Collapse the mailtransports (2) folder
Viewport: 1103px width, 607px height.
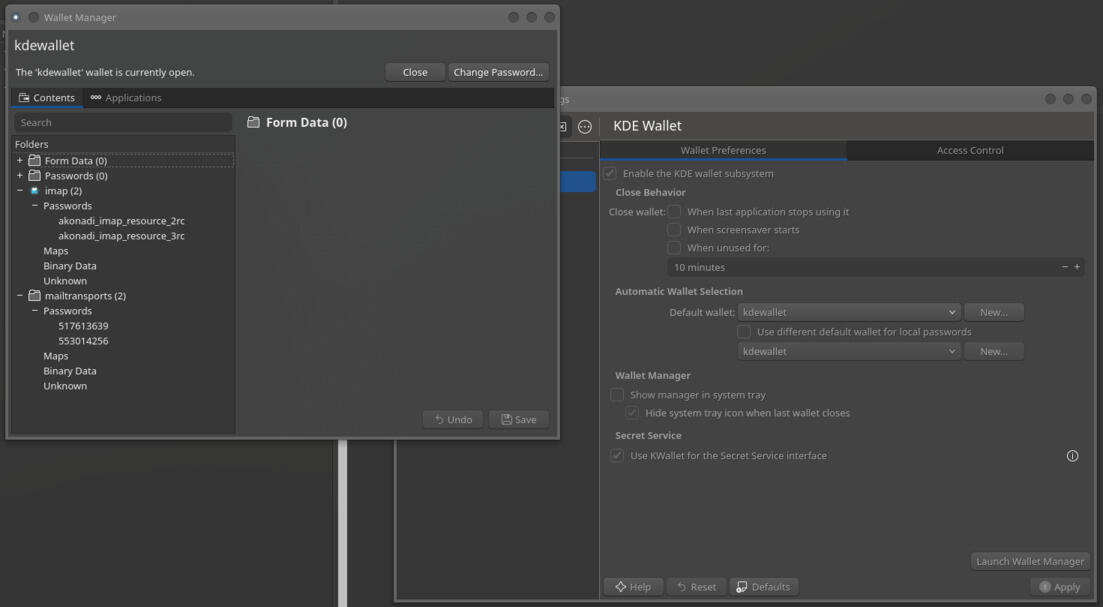[20, 296]
